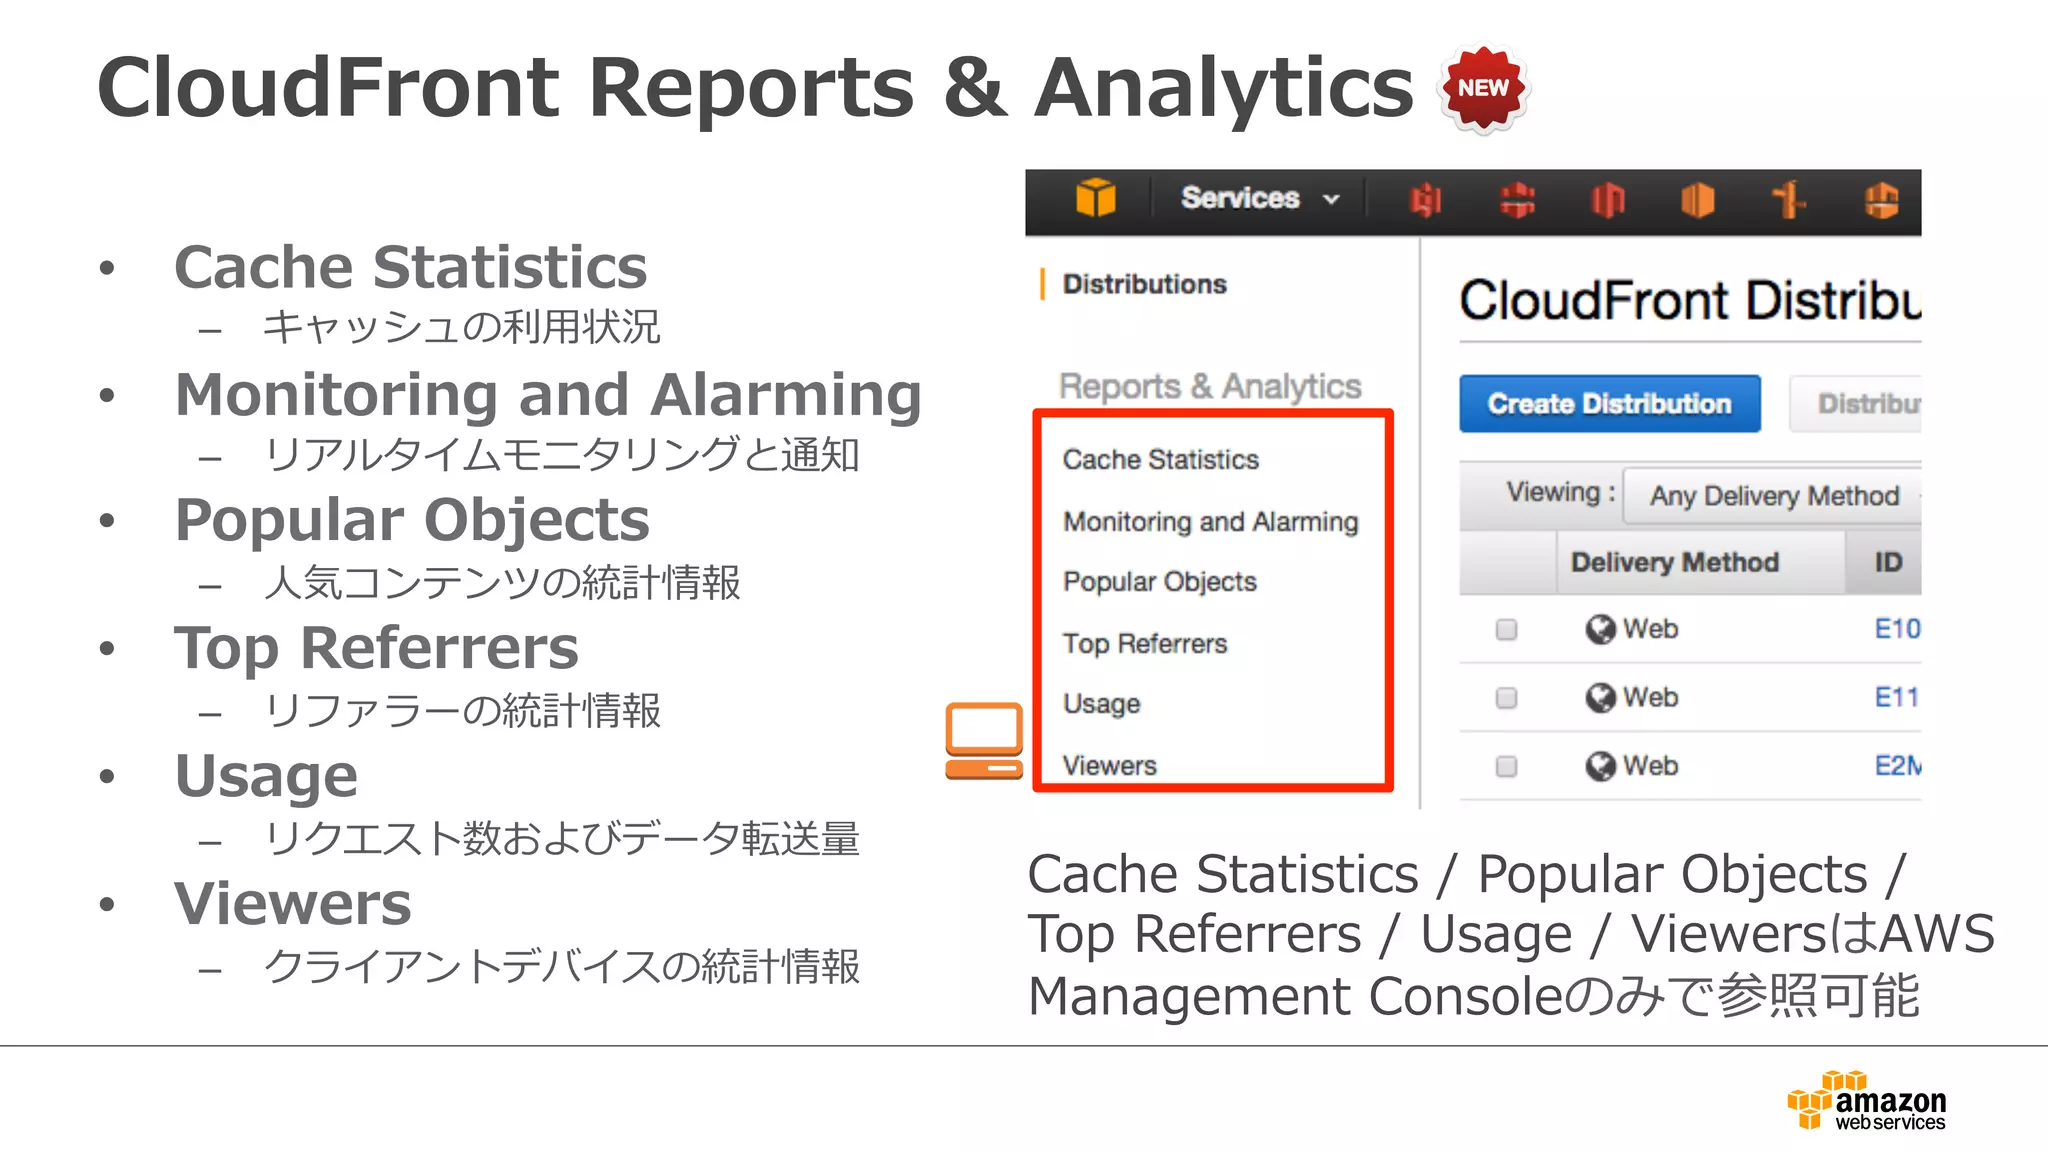The width and height of the screenshot is (2048, 1152).
Task: Open distribution ID link E10
Action: point(1897,629)
